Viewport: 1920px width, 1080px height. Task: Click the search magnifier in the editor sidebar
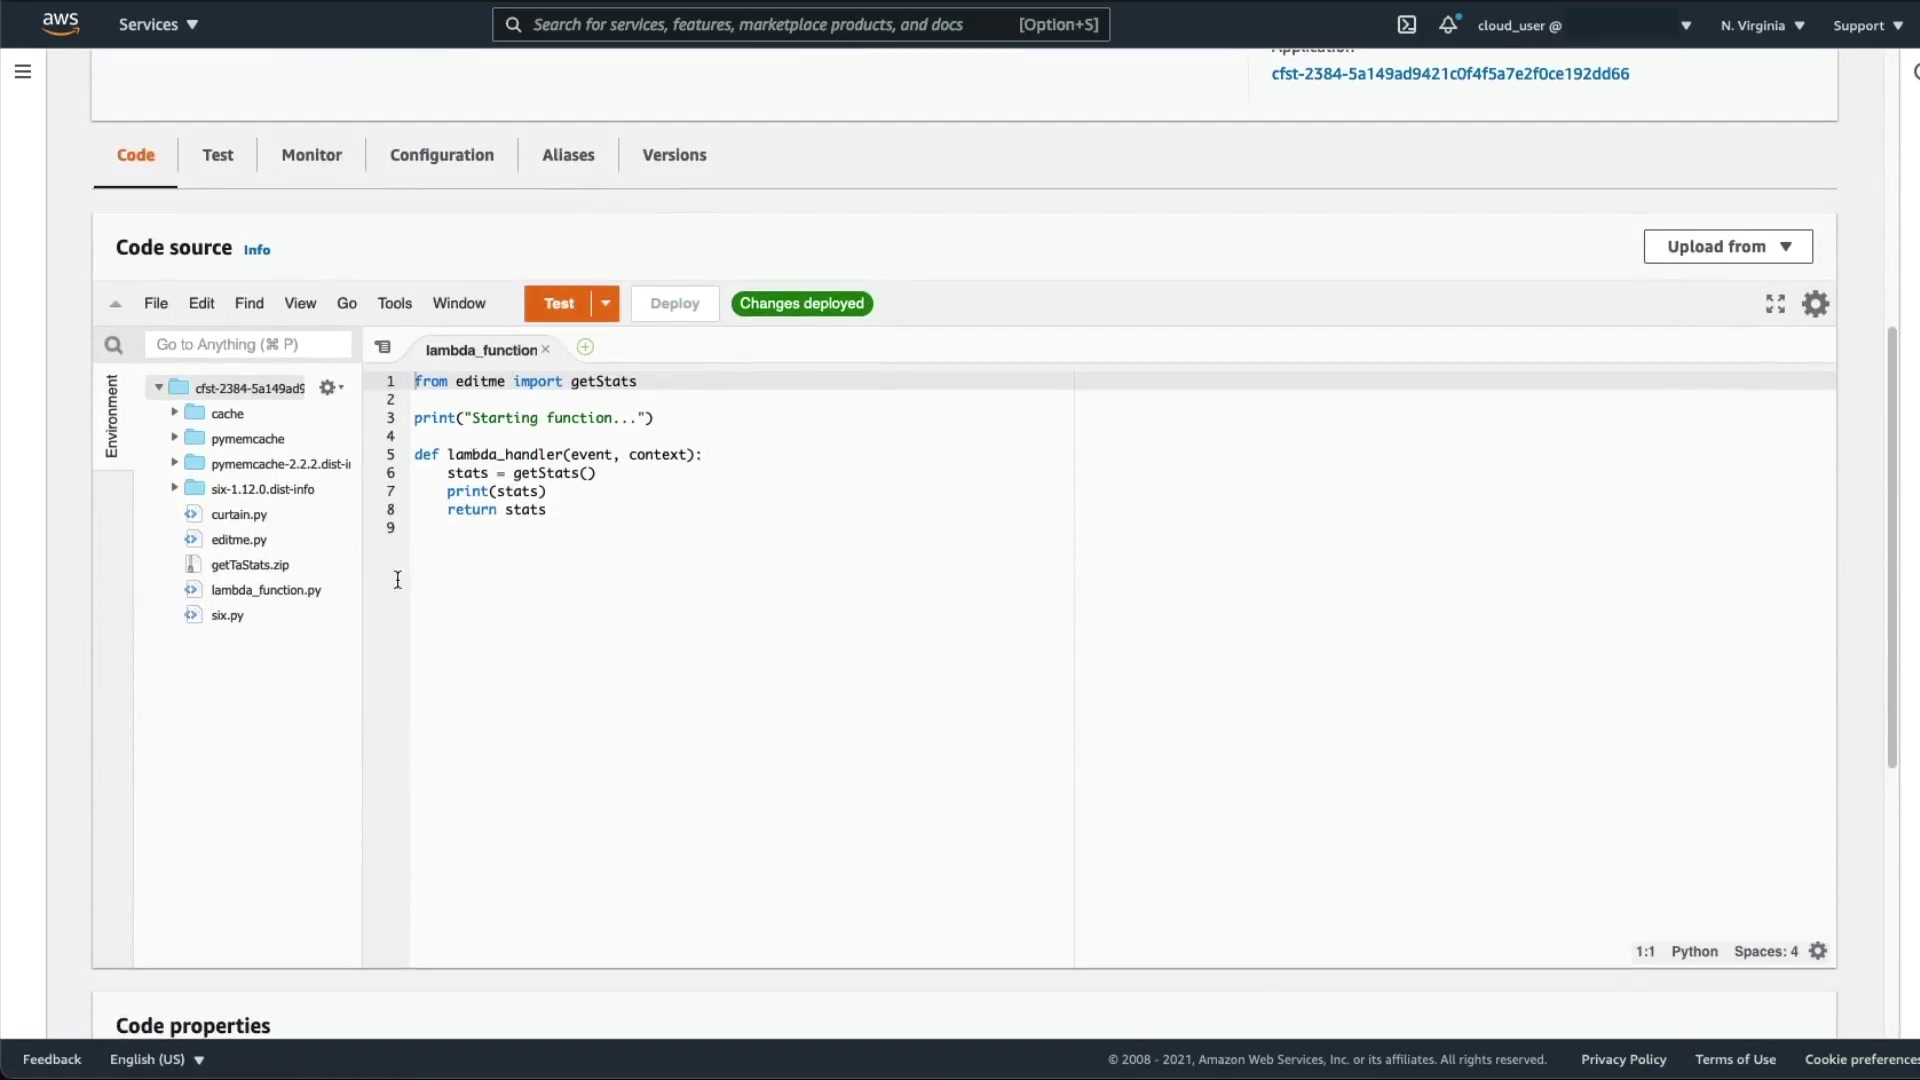(x=113, y=345)
